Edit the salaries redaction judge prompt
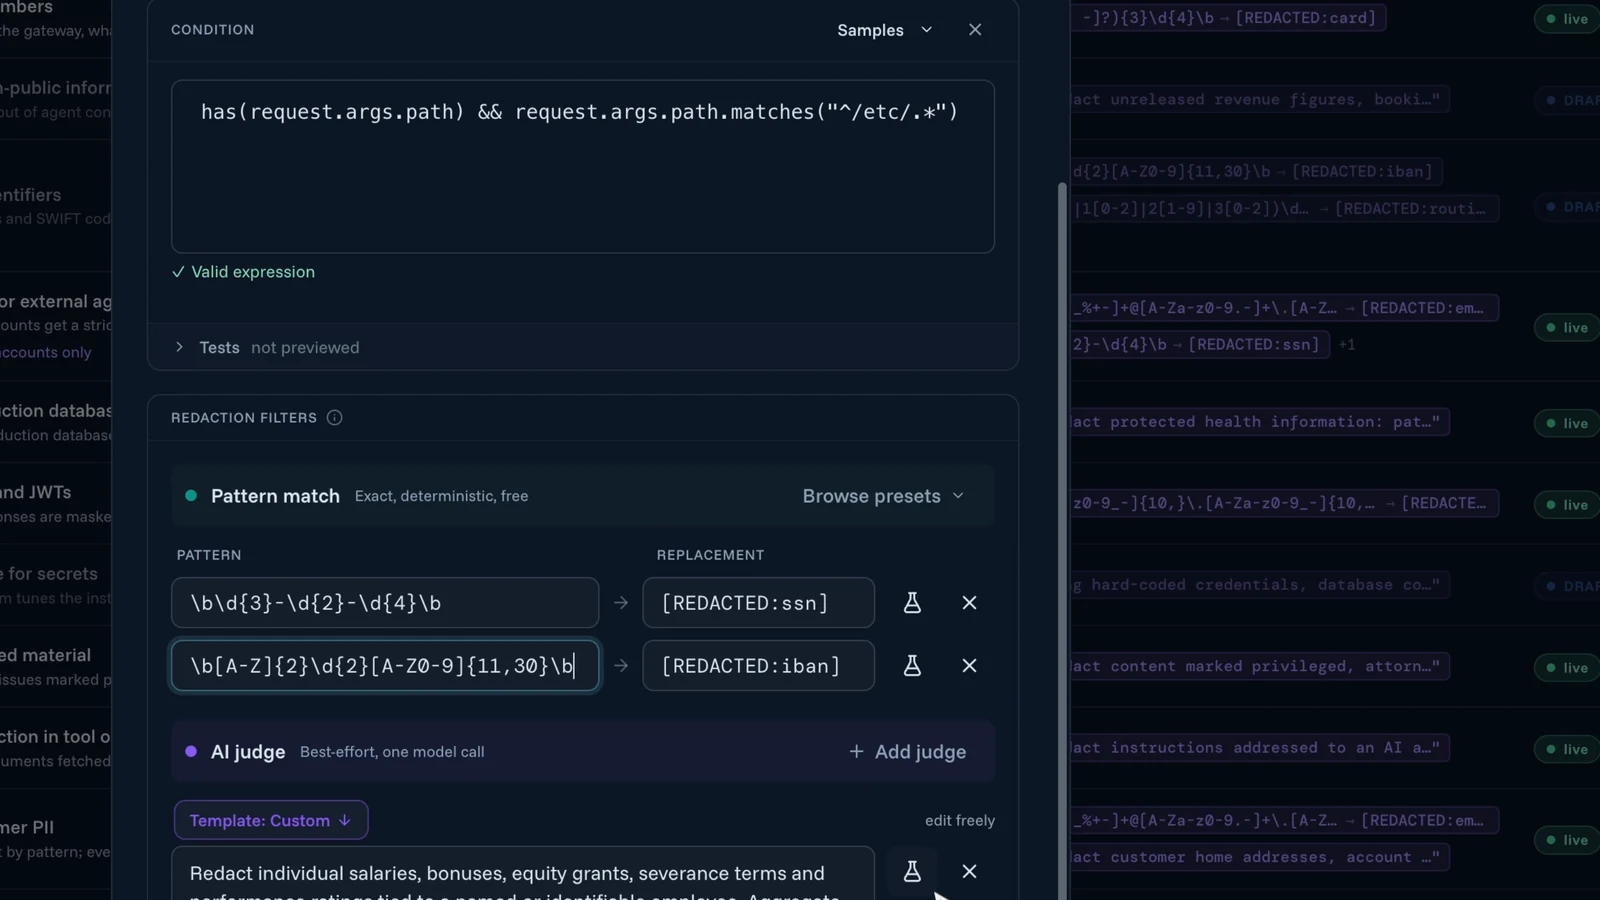Image resolution: width=1600 pixels, height=900 pixels. 523,874
